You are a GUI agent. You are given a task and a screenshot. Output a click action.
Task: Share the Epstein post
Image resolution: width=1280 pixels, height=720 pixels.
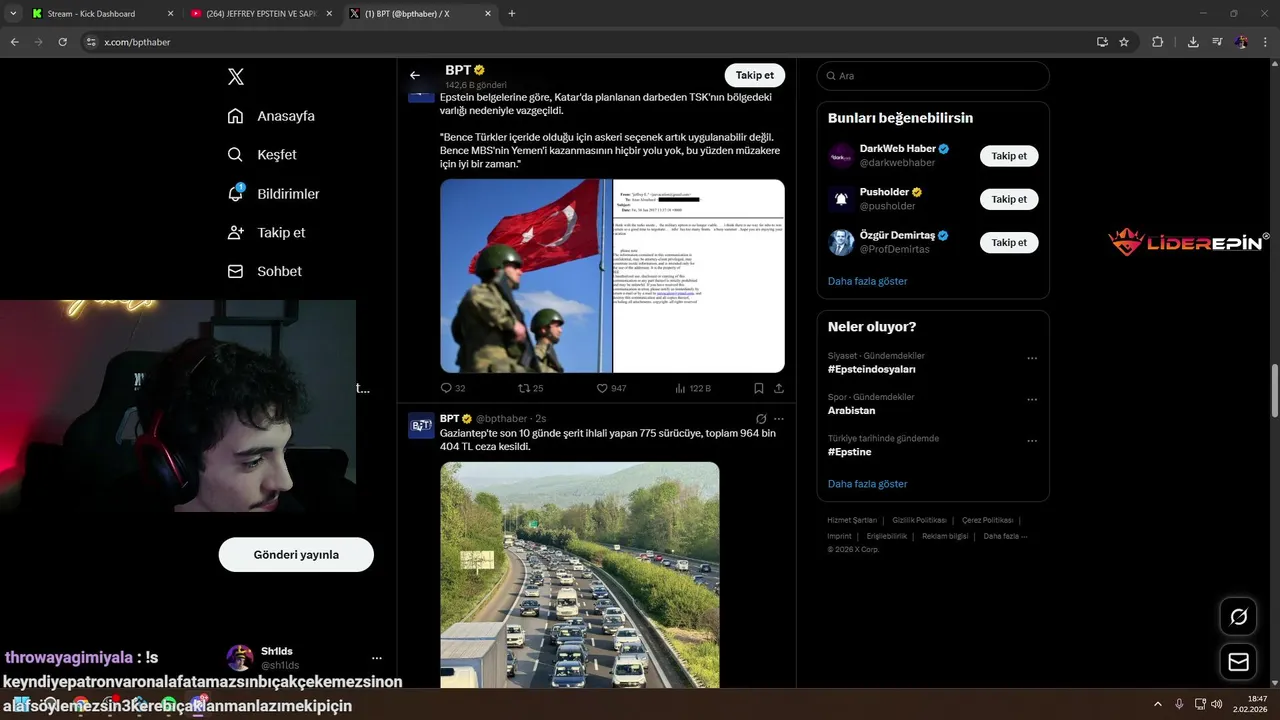(778, 388)
